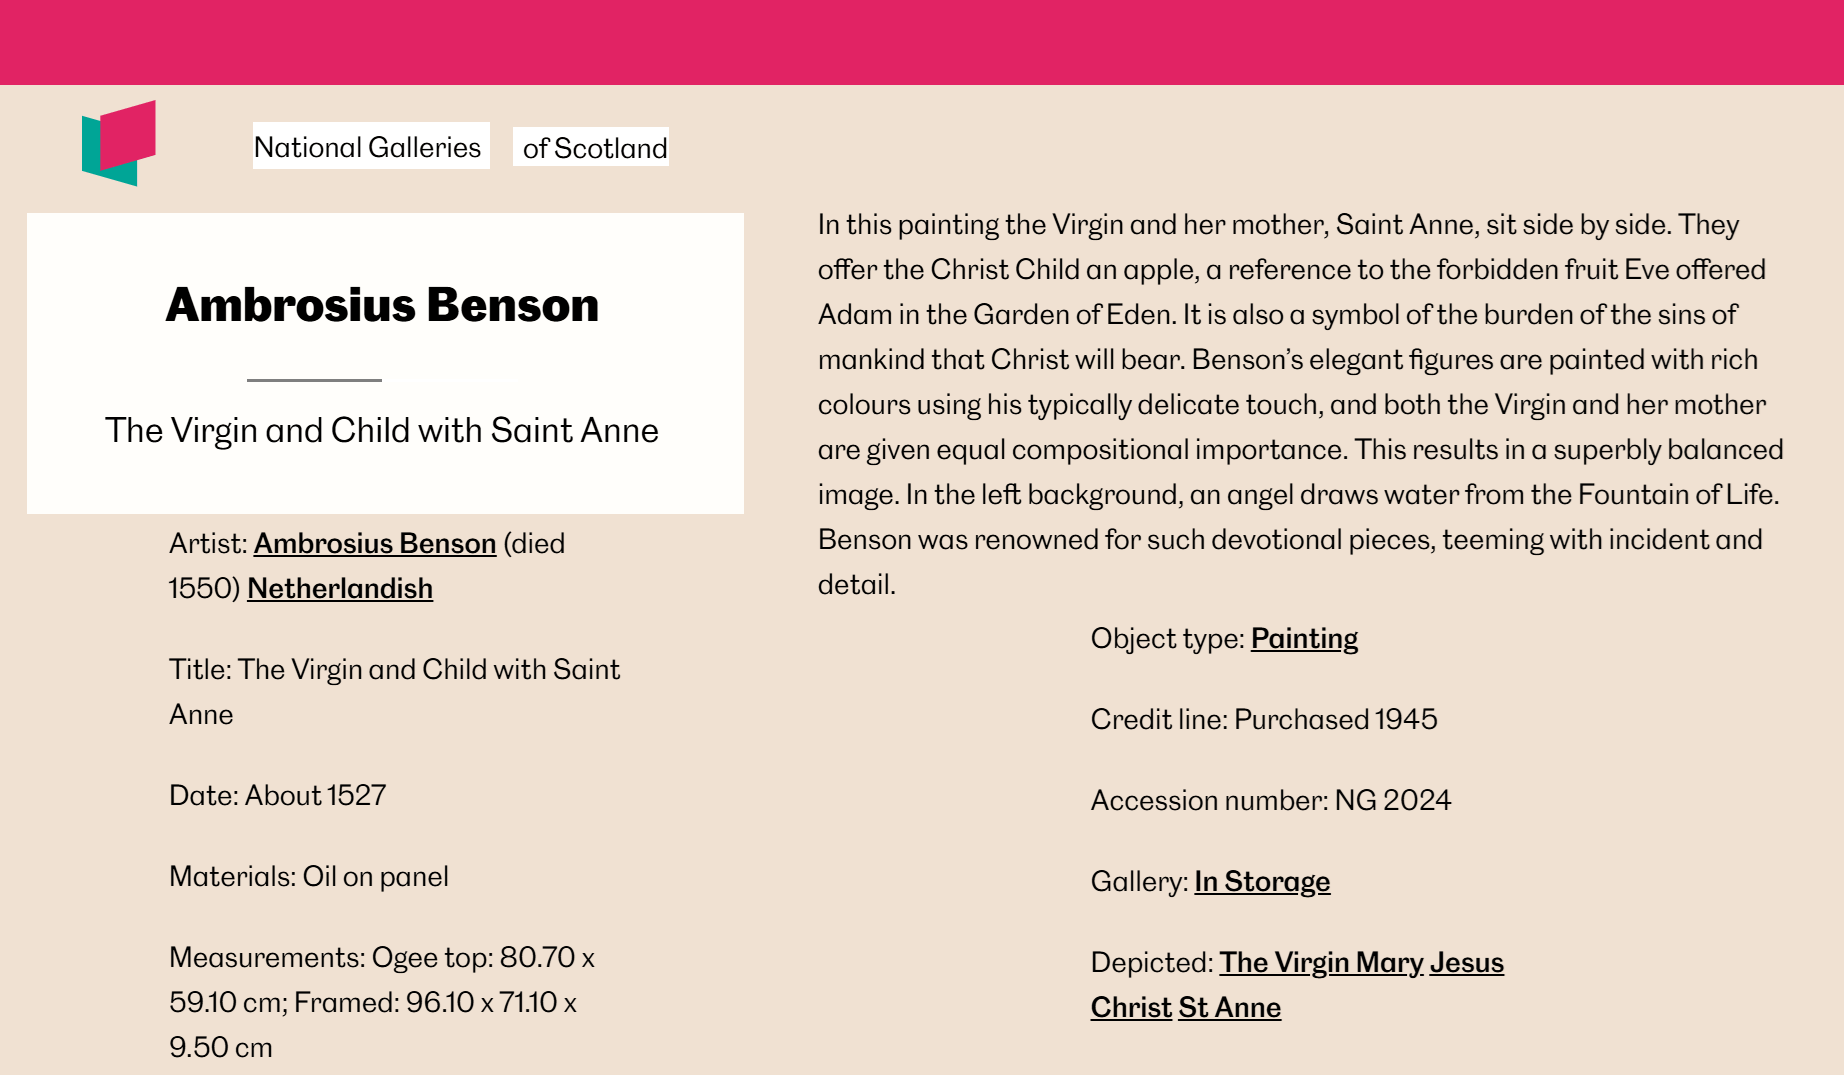Screen dimensions: 1844x1075
Task: Select the Accession number NG 2024 text
Action: 1271,800
